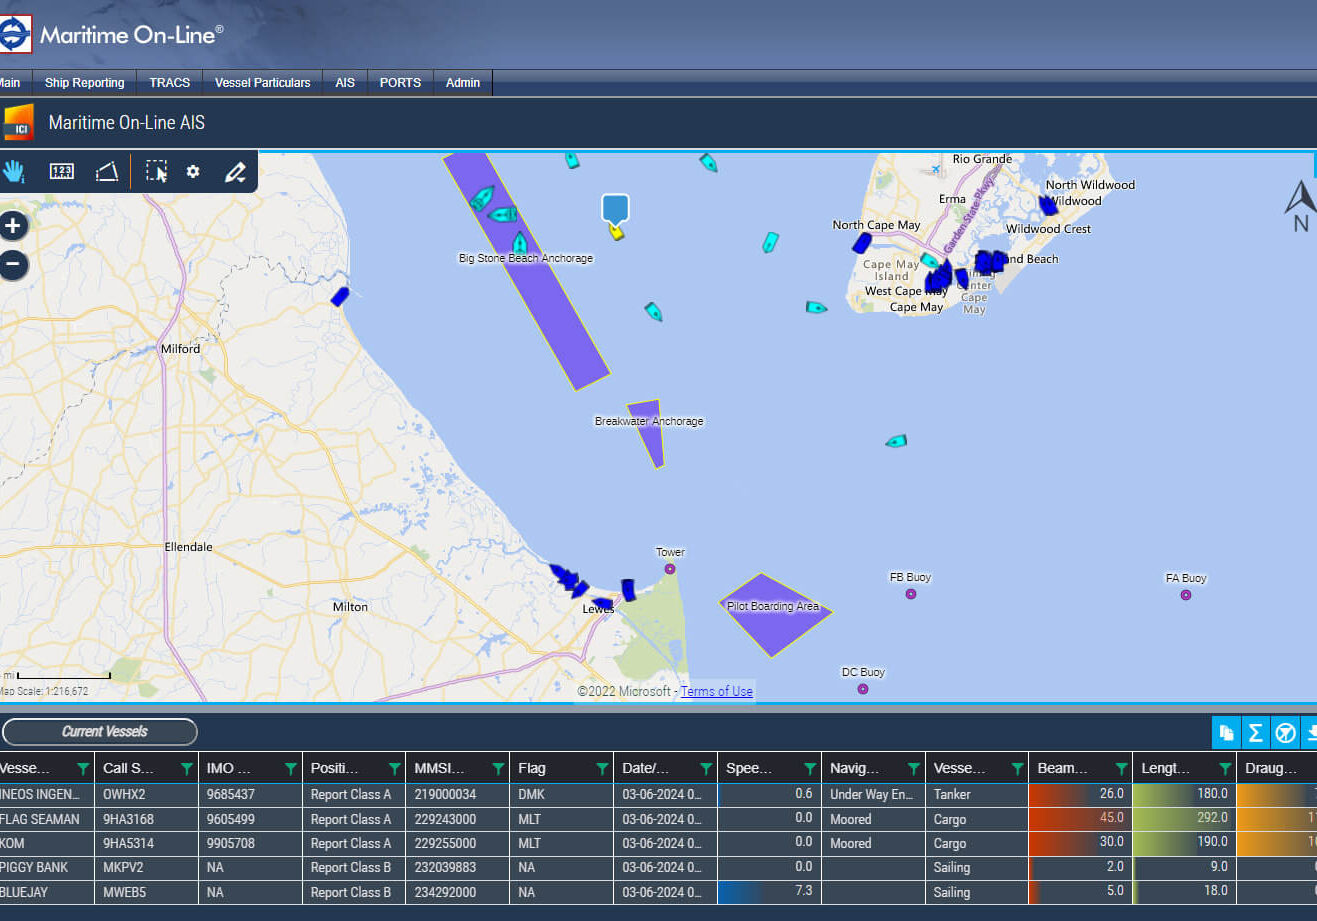The height and width of the screenshot is (921, 1317).
Task: Select the pan hand tool
Action: click(x=14, y=171)
